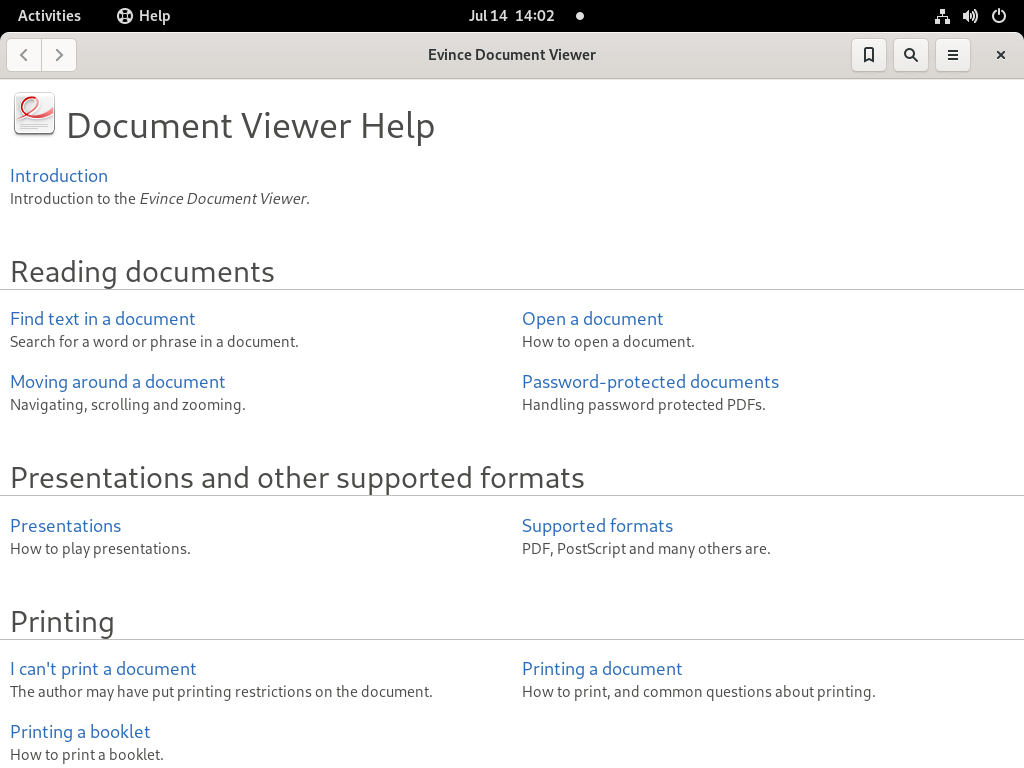The height and width of the screenshot is (768, 1024).
Task: Click the Evince application logo icon
Action: [34, 114]
